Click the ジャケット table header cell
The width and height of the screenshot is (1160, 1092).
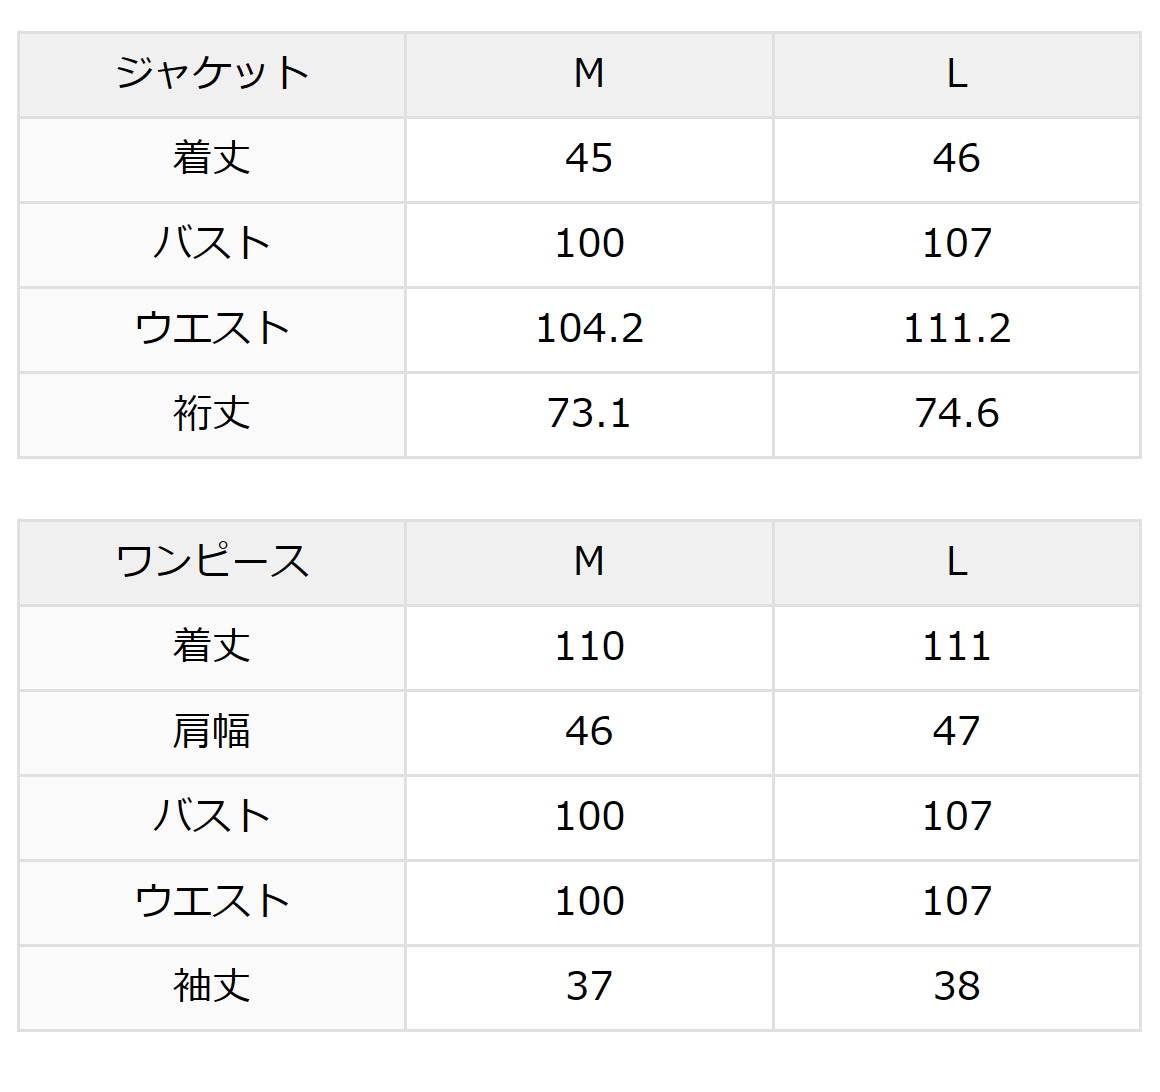(x=212, y=74)
